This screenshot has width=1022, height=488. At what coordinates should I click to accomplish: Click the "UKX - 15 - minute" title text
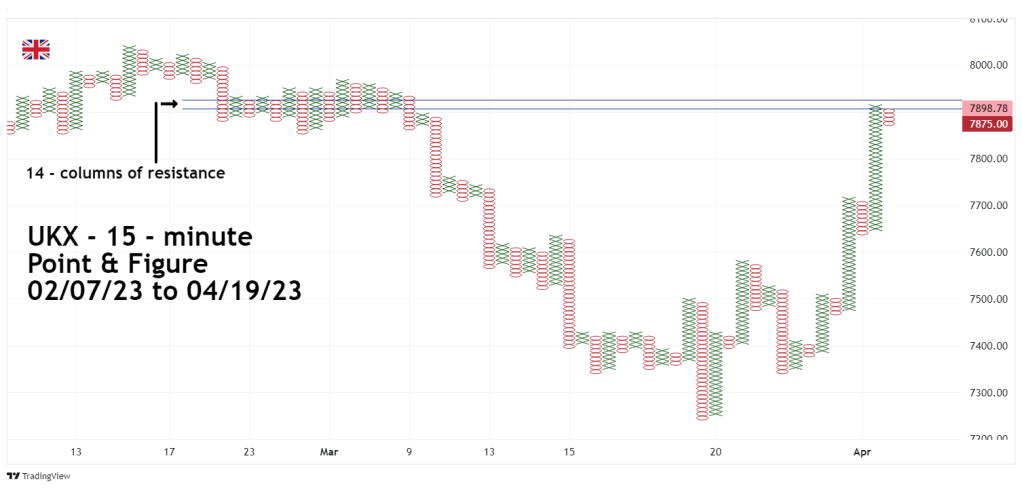coord(139,238)
